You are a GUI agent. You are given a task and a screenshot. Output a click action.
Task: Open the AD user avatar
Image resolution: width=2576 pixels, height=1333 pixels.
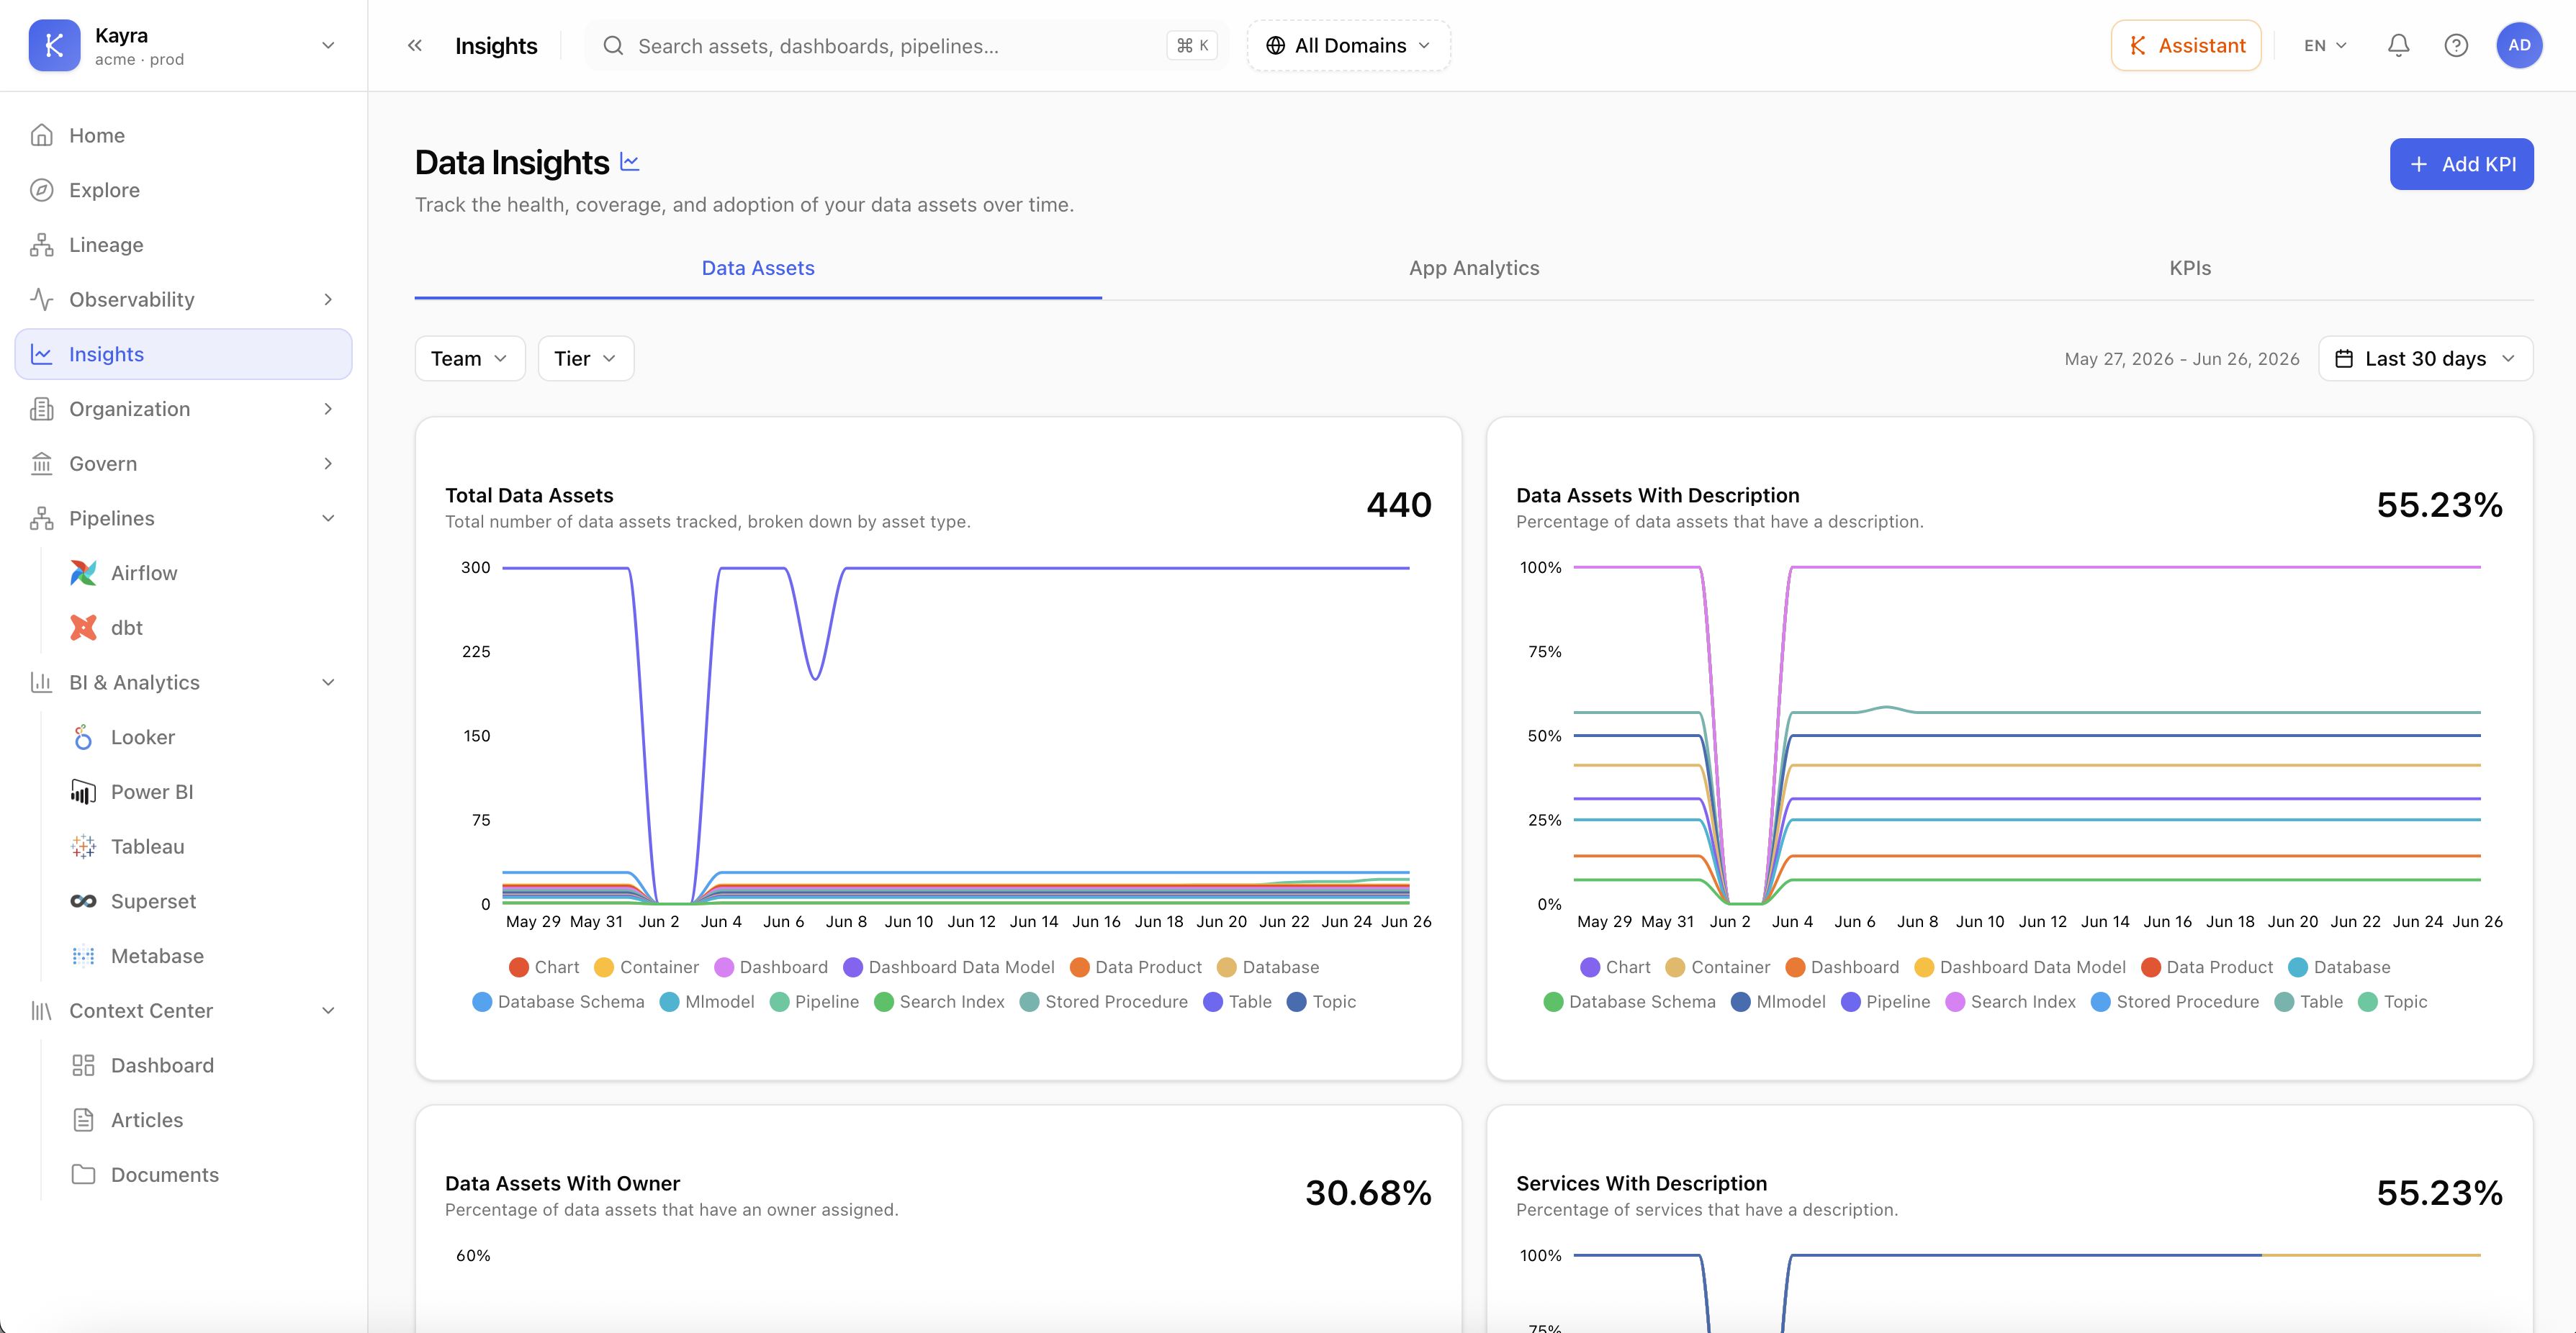pyautogui.click(x=2519, y=46)
